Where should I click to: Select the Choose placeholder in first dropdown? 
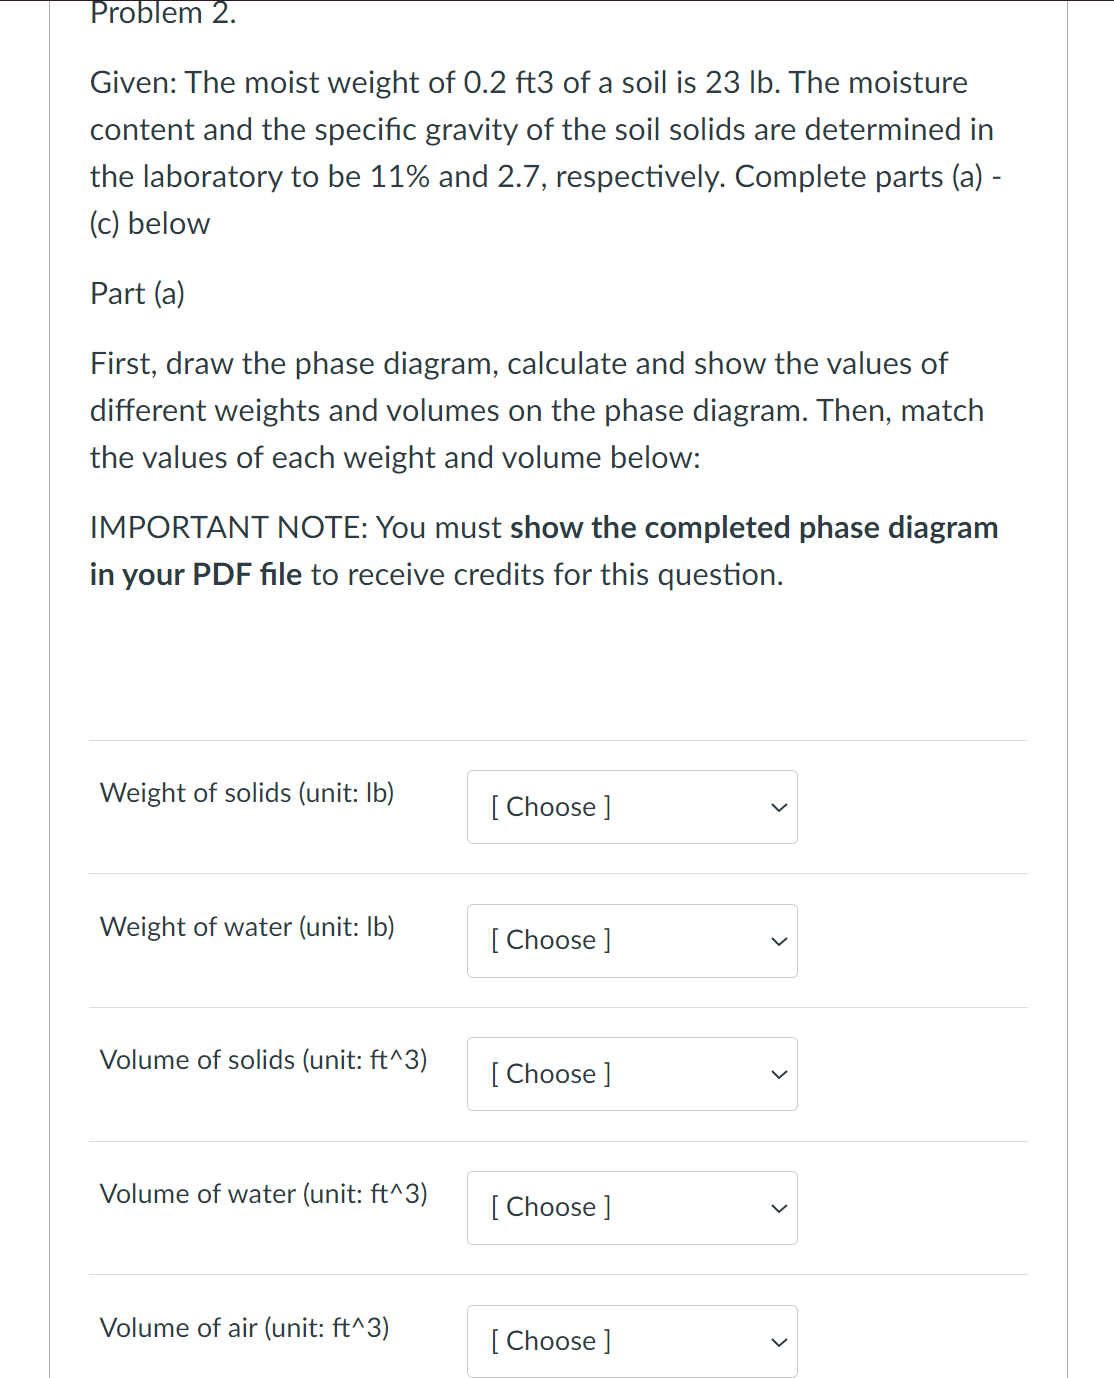pos(550,807)
